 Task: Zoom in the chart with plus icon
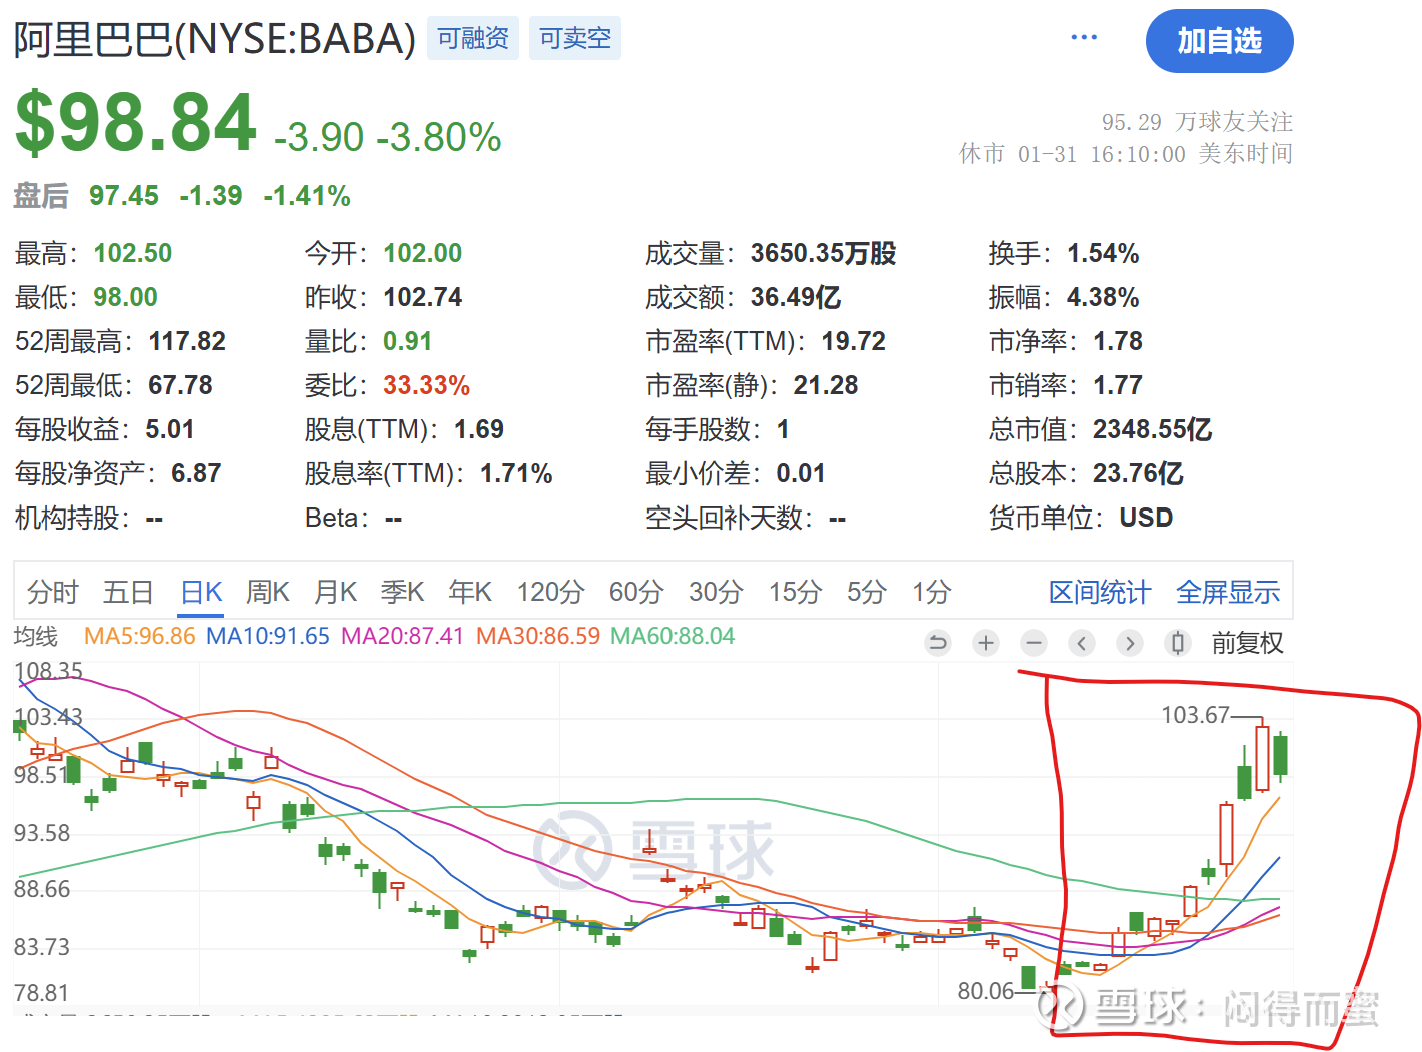[986, 643]
